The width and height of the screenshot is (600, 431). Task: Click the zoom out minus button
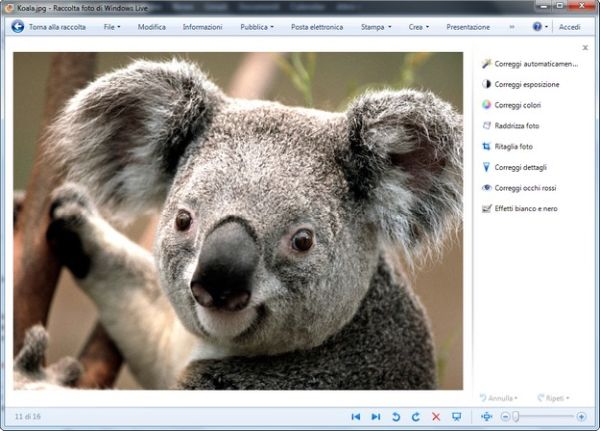505,416
